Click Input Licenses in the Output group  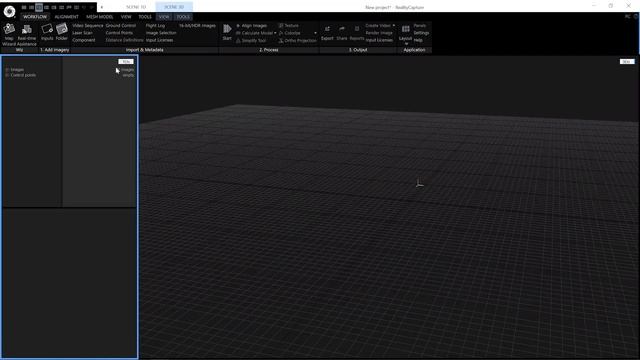[379, 40]
